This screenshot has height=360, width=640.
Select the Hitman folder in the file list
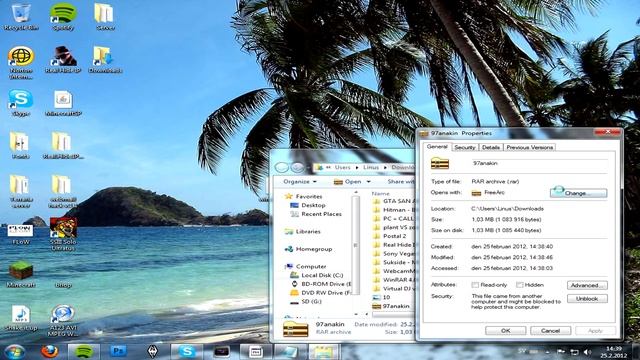click(x=393, y=210)
